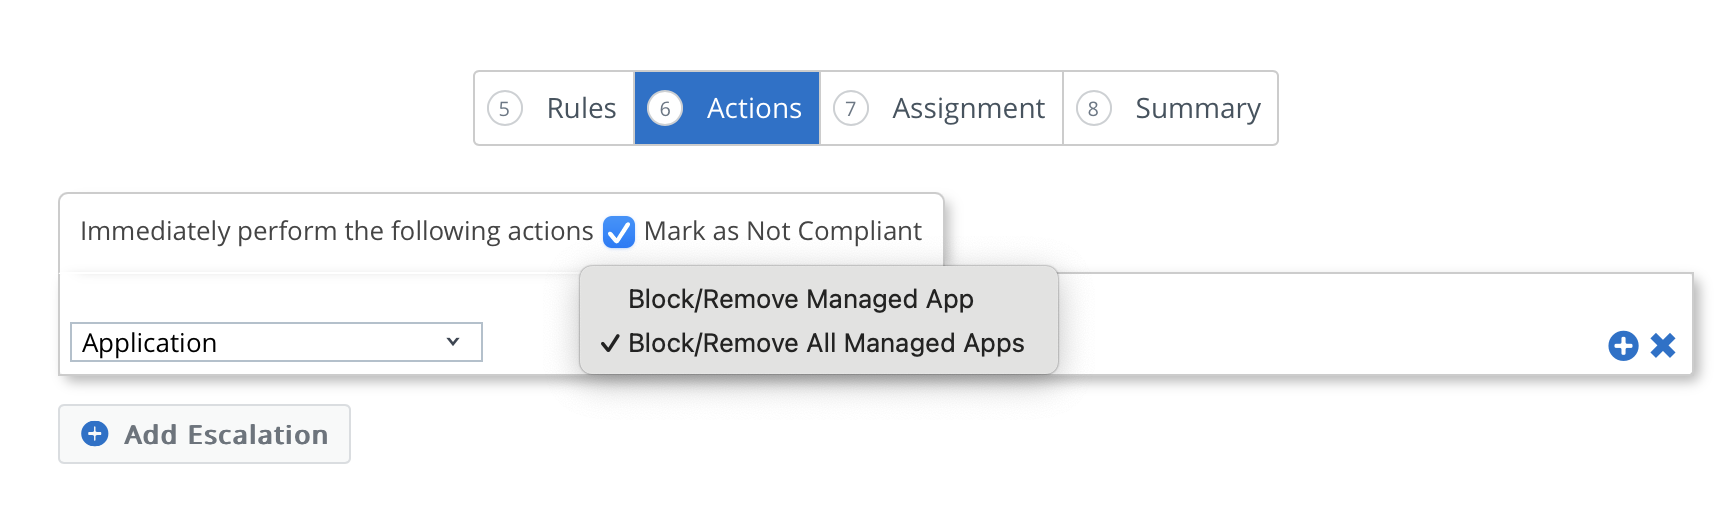Click the blue plus add-action icon

coord(1623,346)
